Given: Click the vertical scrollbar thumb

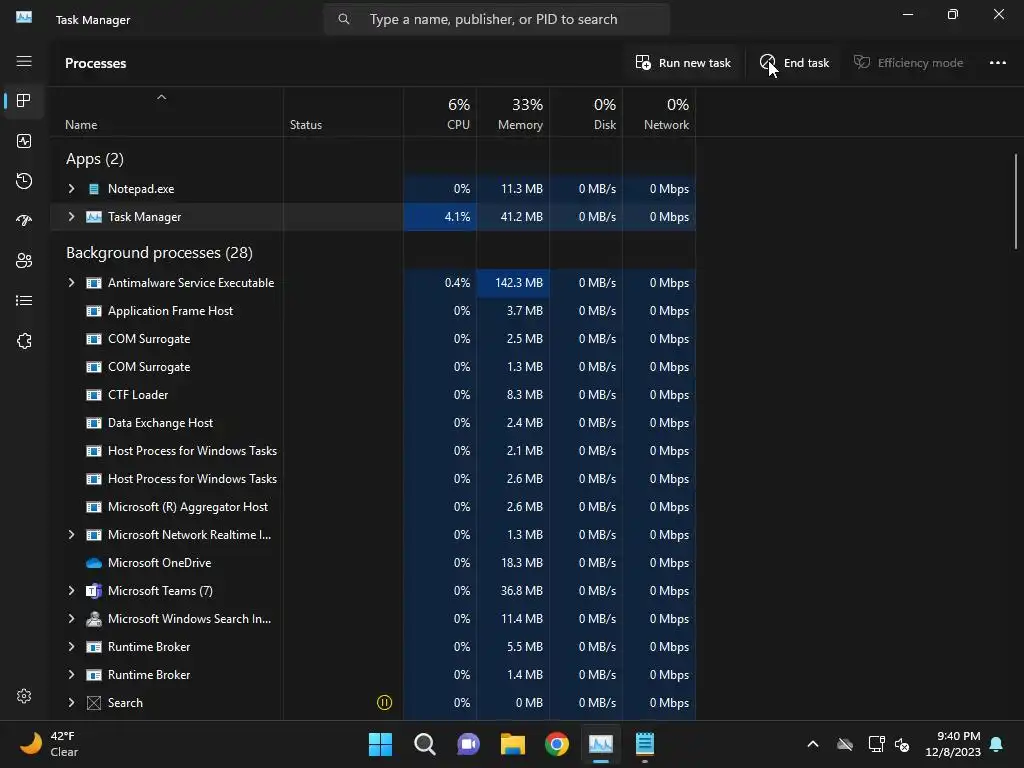Looking at the screenshot, I should pos(1016,201).
